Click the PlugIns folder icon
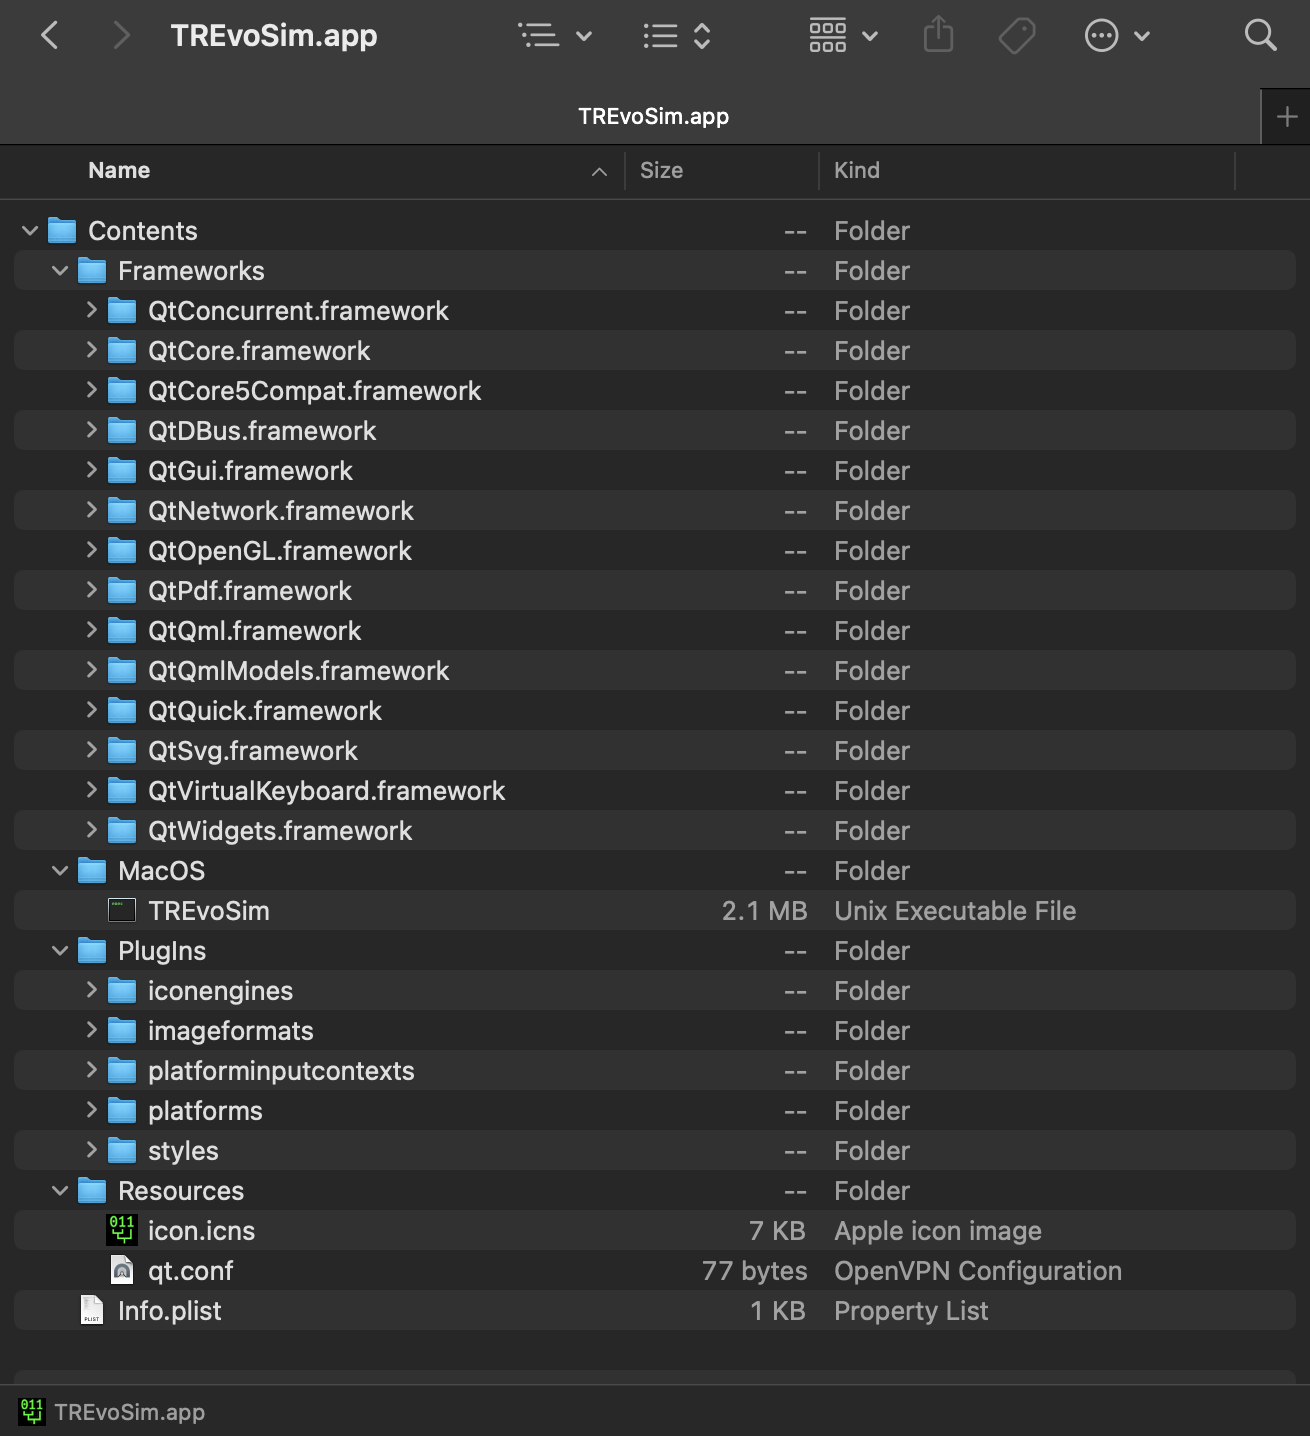 point(92,951)
